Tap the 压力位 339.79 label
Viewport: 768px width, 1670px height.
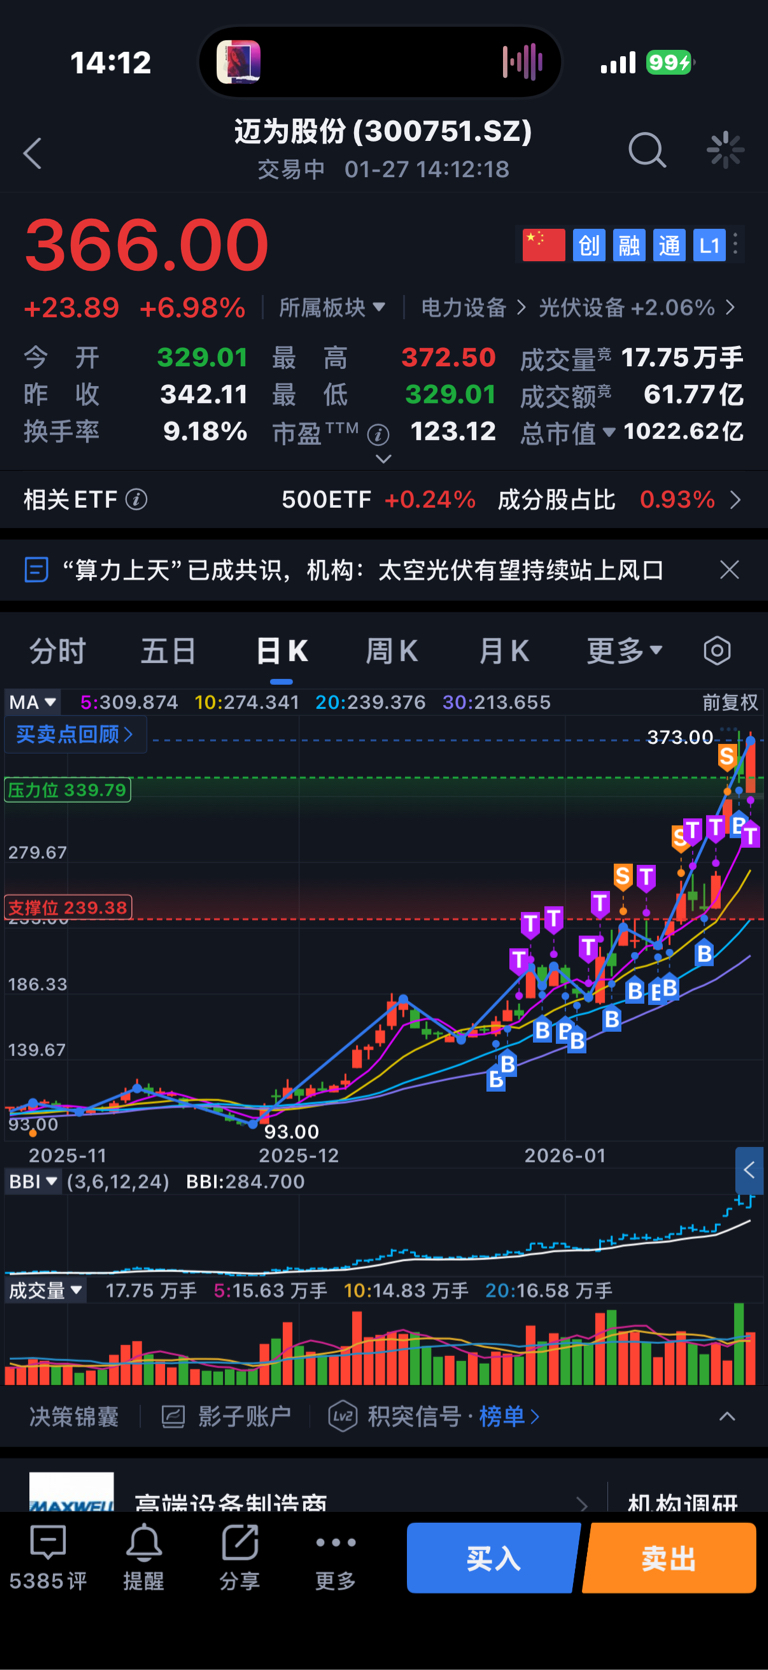(x=68, y=790)
